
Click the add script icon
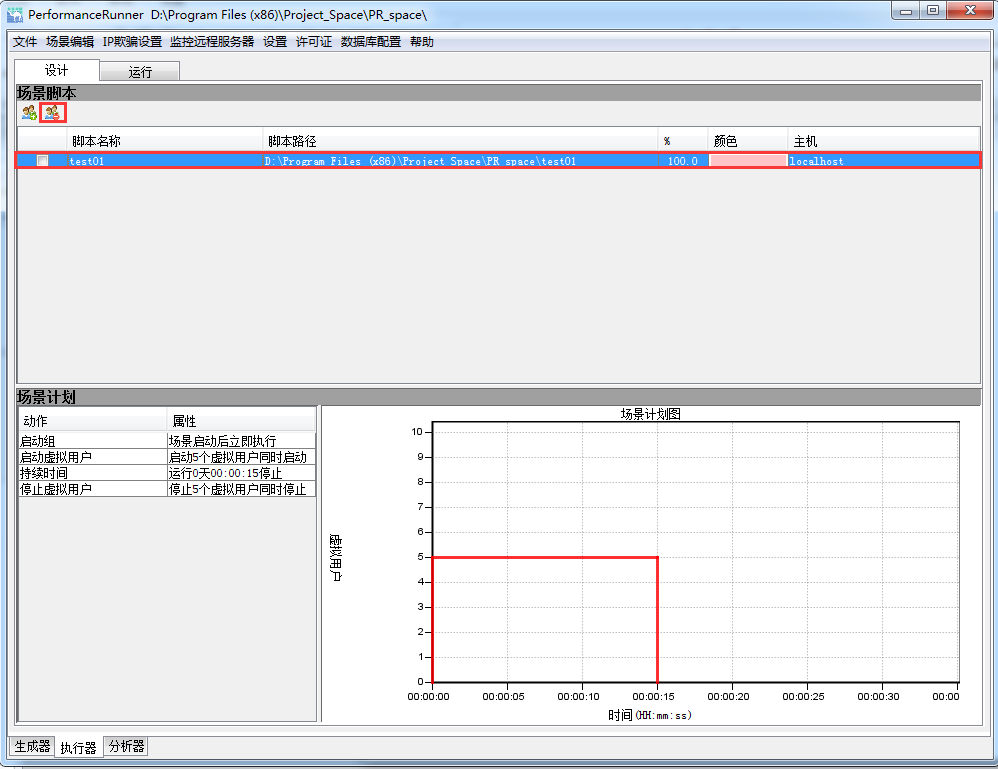coord(29,113)
